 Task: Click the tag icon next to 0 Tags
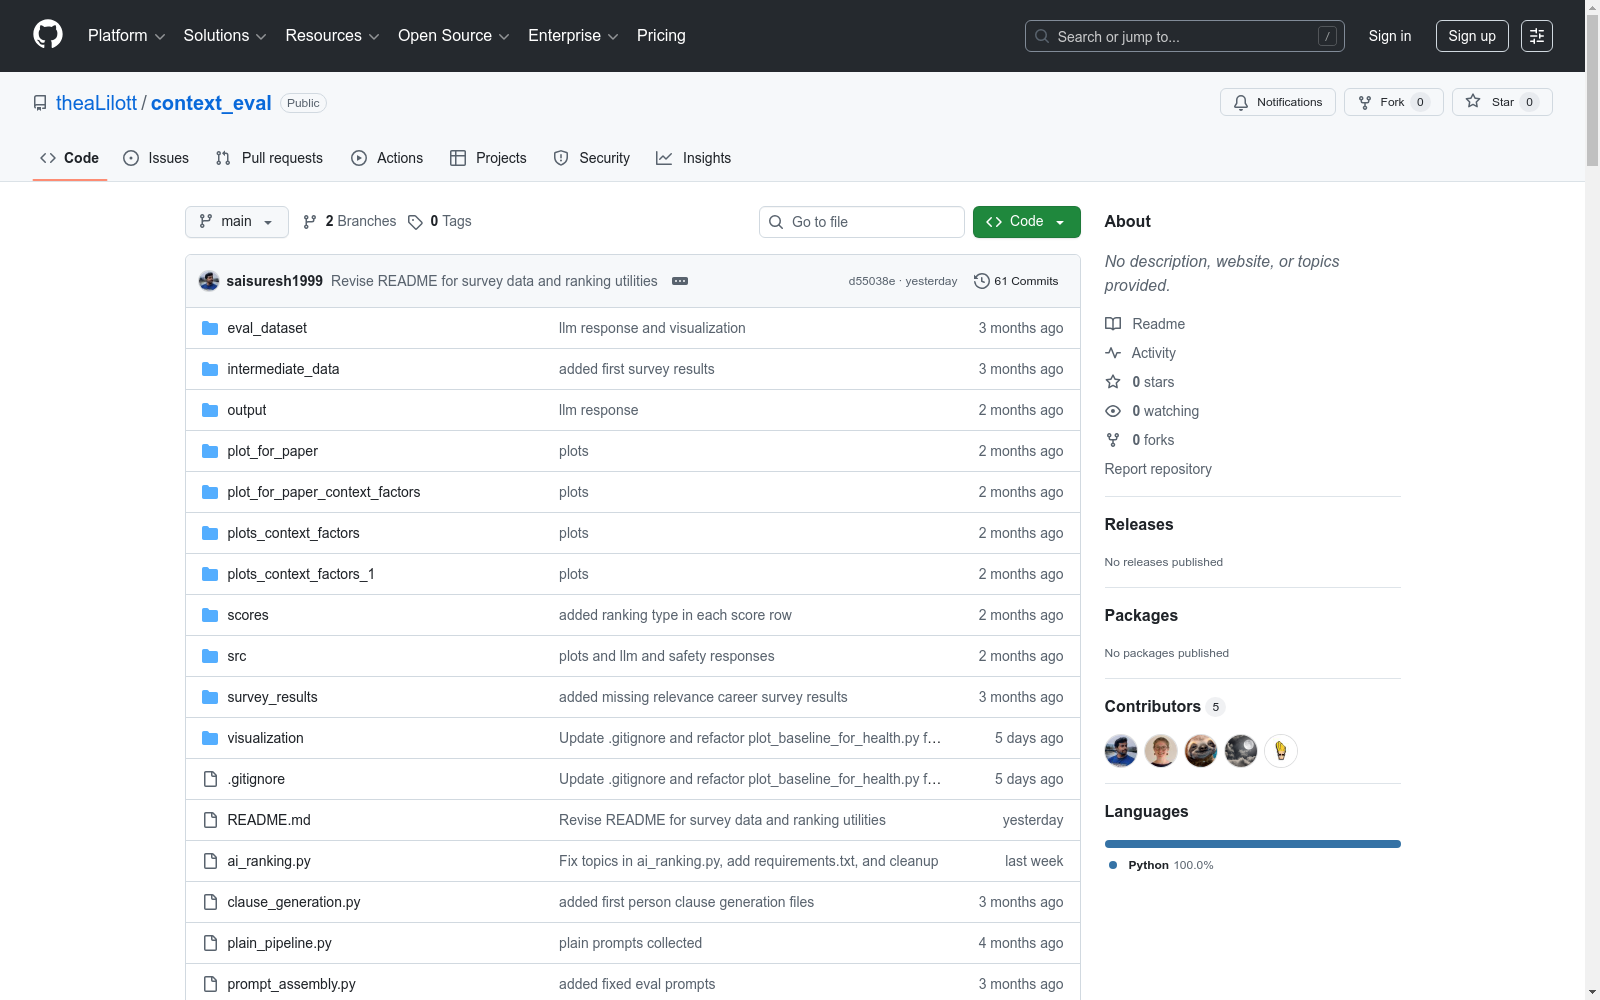click(415, 222)
